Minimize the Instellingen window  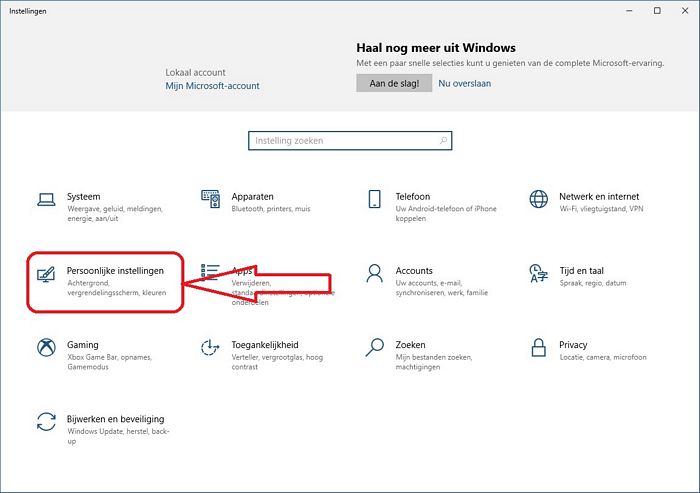point(629,11)
